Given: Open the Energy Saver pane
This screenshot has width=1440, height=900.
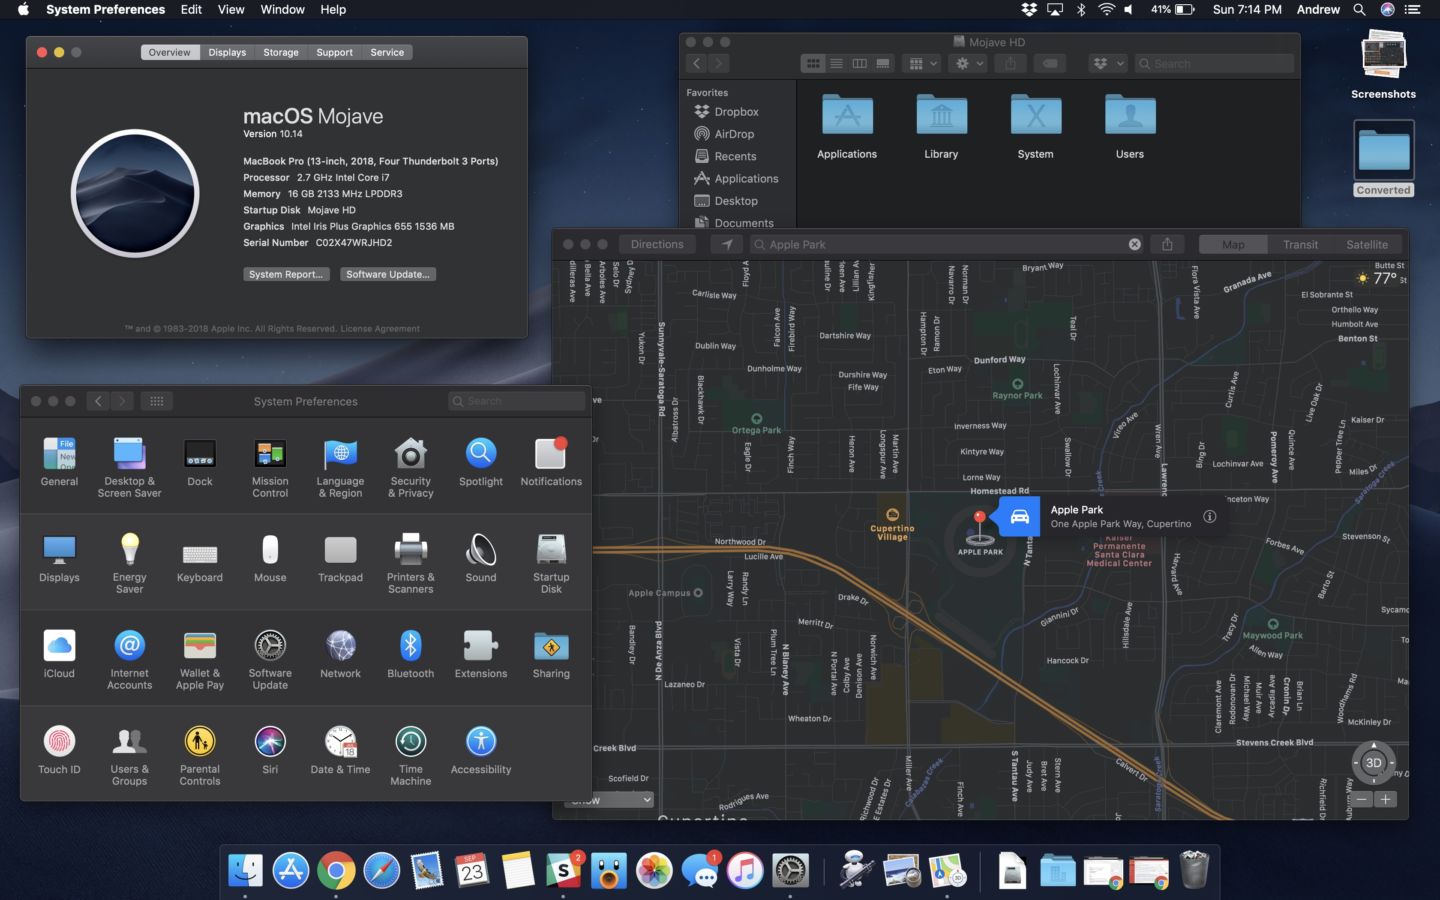Looking at the screenshot, I should (129, 551).
